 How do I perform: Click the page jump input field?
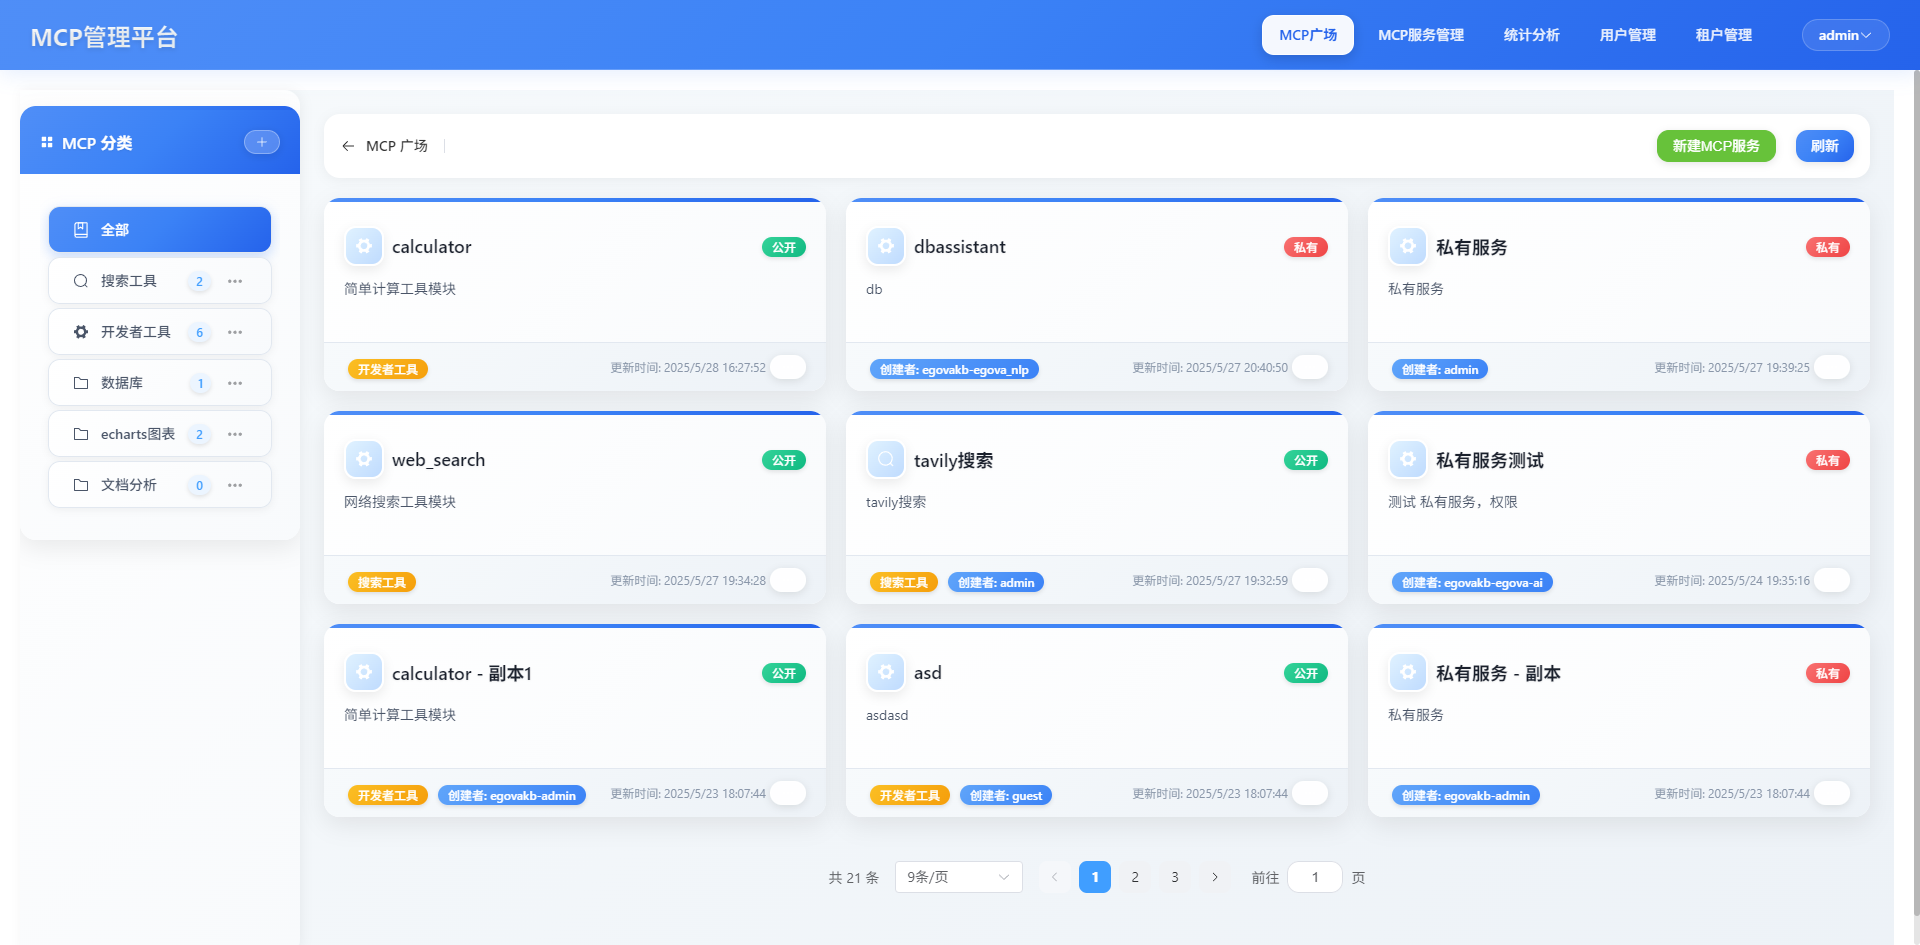click(1314, 877)
